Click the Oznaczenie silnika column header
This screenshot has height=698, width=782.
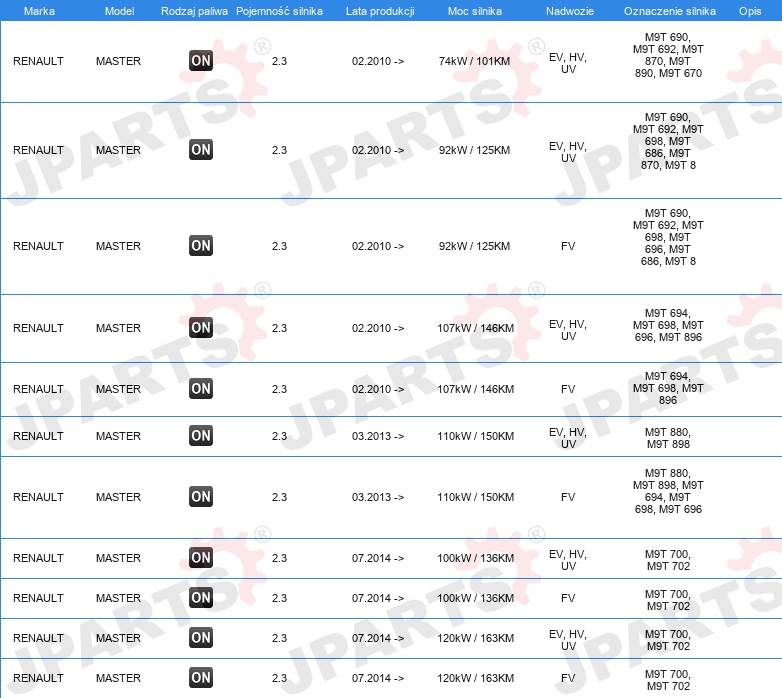click(669, 11)
